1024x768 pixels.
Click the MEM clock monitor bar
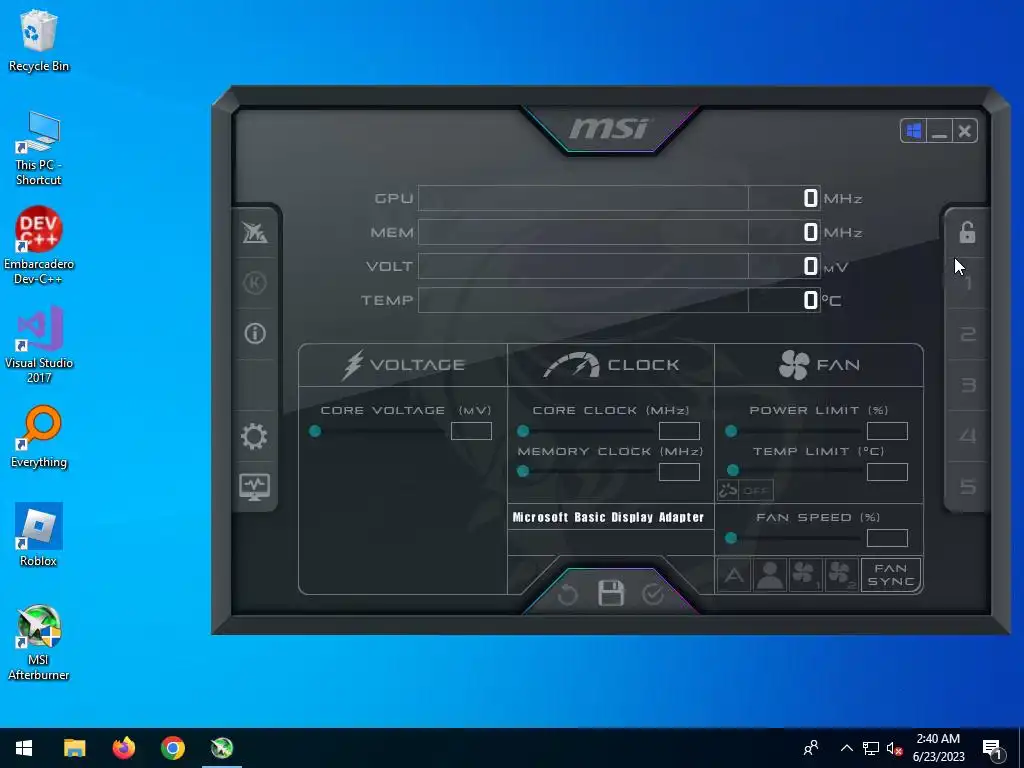[618, 232]
